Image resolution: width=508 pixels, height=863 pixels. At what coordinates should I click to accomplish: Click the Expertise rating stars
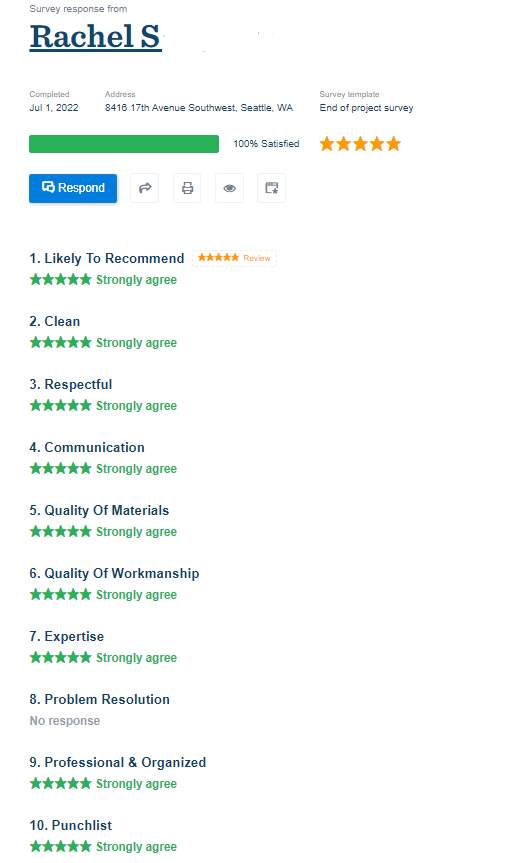[x=61, y=658]
